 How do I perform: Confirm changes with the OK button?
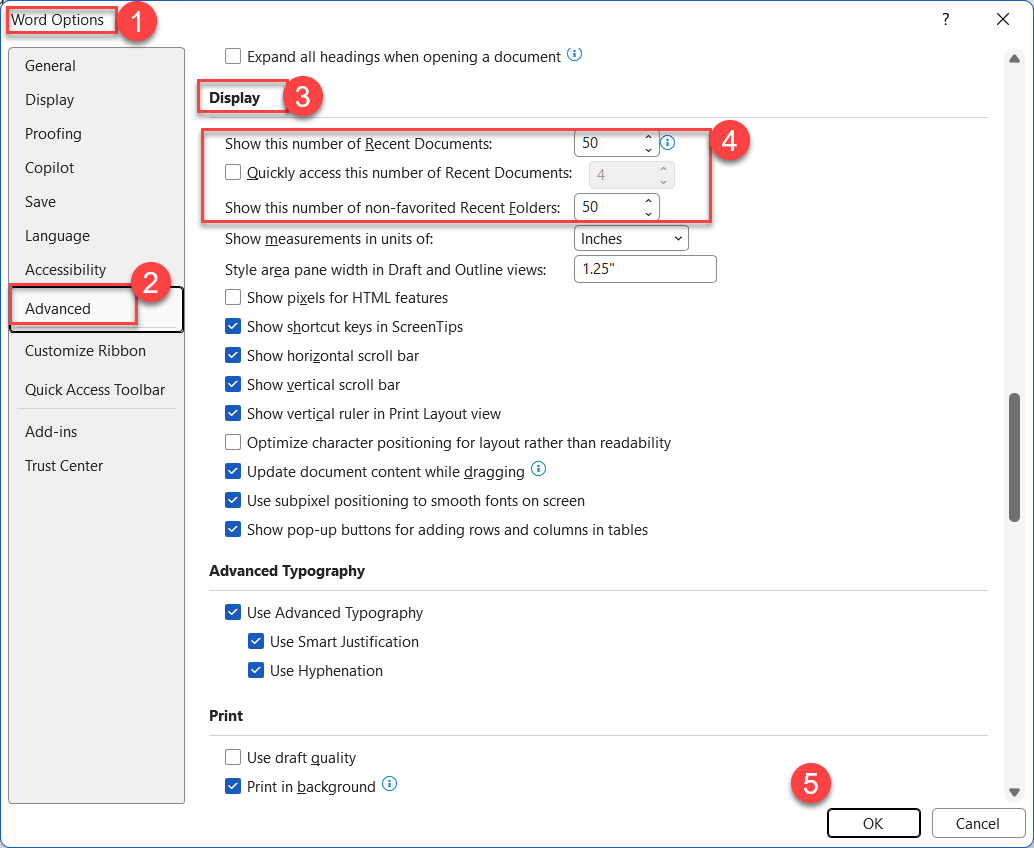click(x=873, y=823)
